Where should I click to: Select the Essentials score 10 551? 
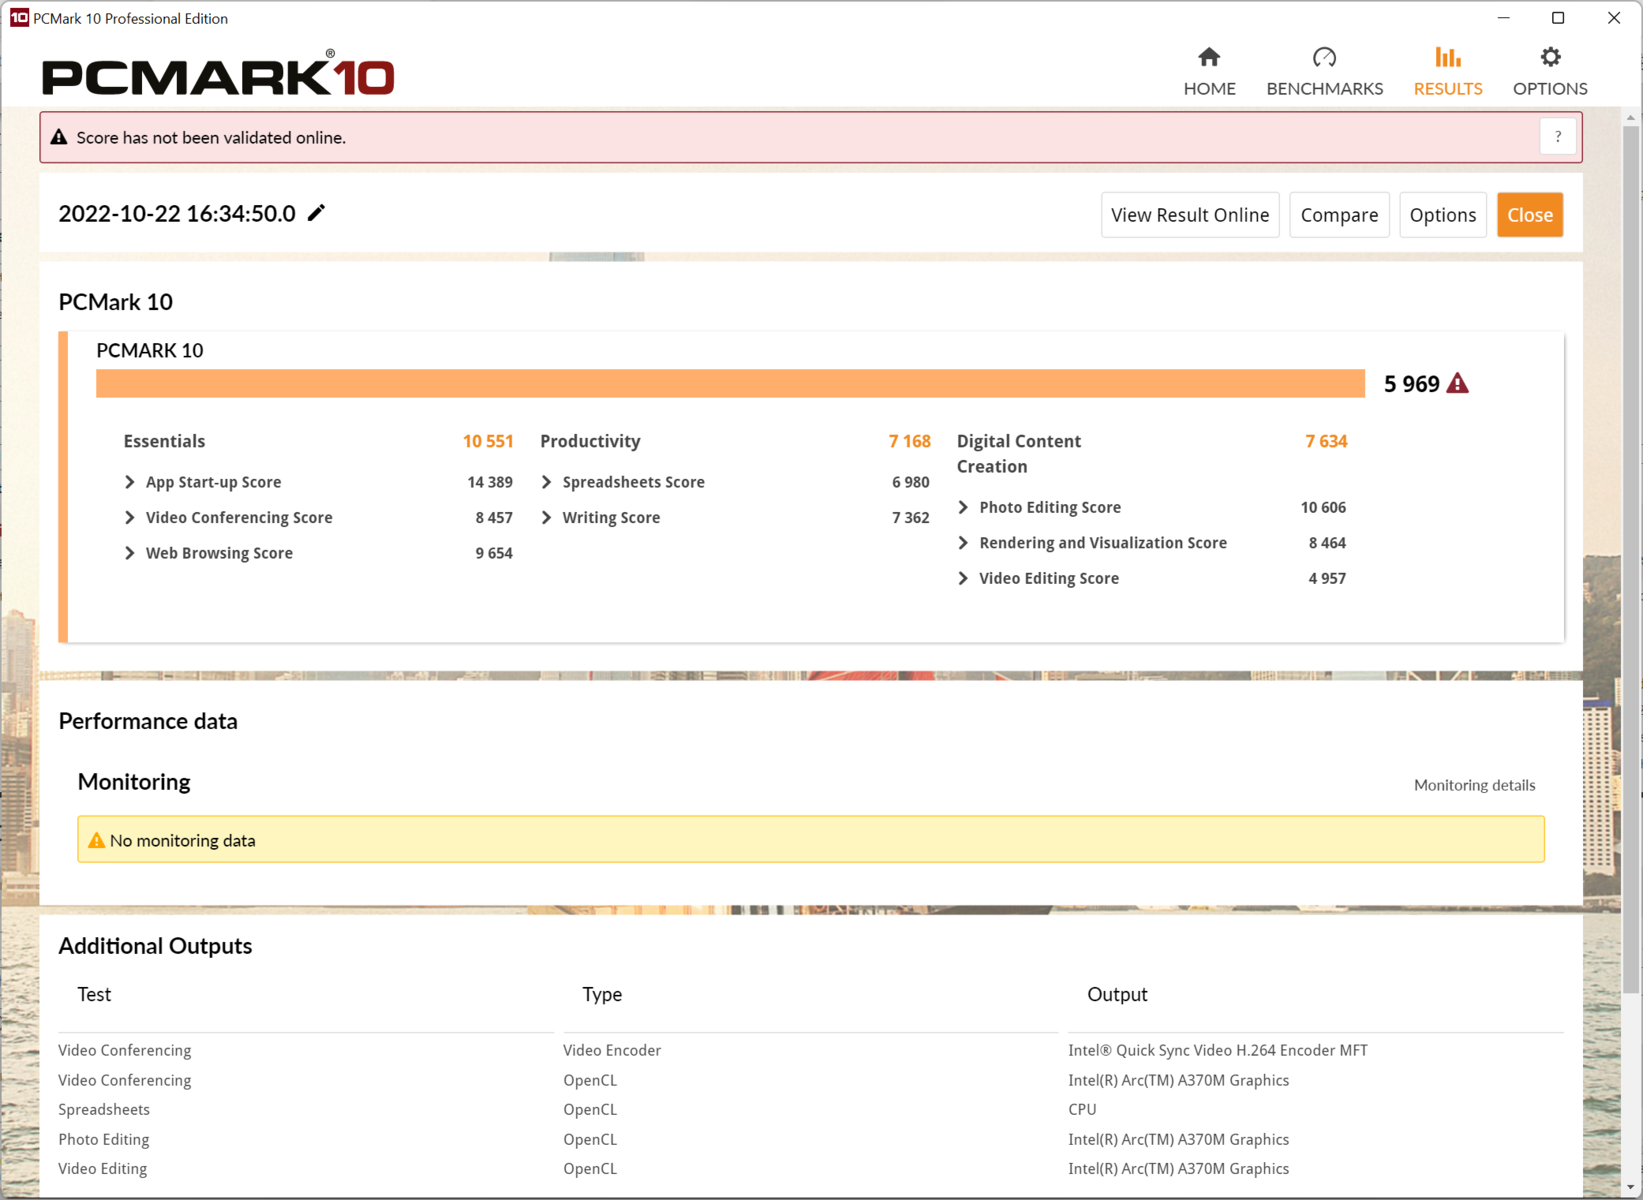pyautogui.click(x=488, y=441)
